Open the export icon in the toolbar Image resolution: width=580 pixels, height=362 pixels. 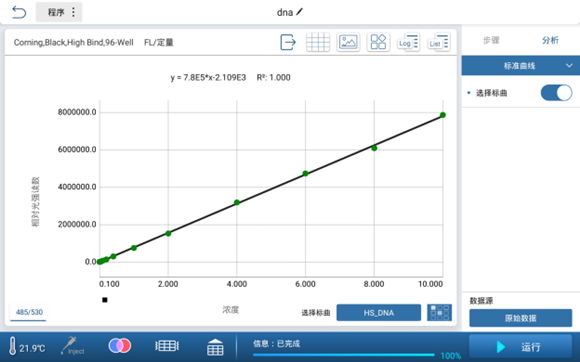pyautogui.click(x=288, y=42)
